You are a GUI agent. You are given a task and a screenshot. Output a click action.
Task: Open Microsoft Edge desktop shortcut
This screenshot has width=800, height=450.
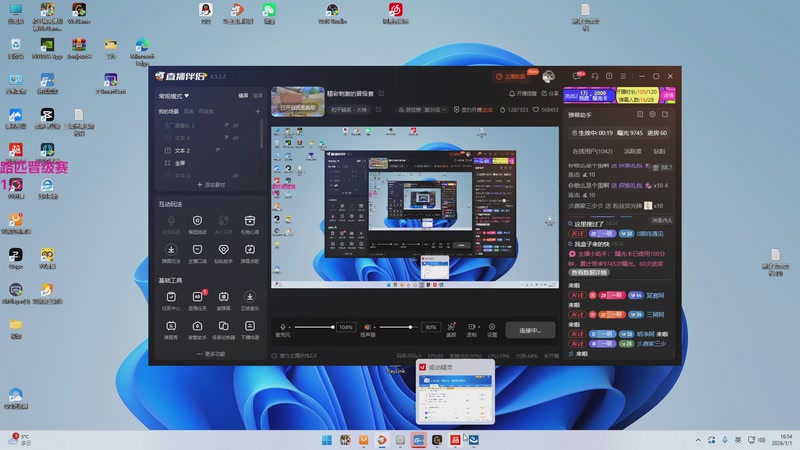pos(142,52)
